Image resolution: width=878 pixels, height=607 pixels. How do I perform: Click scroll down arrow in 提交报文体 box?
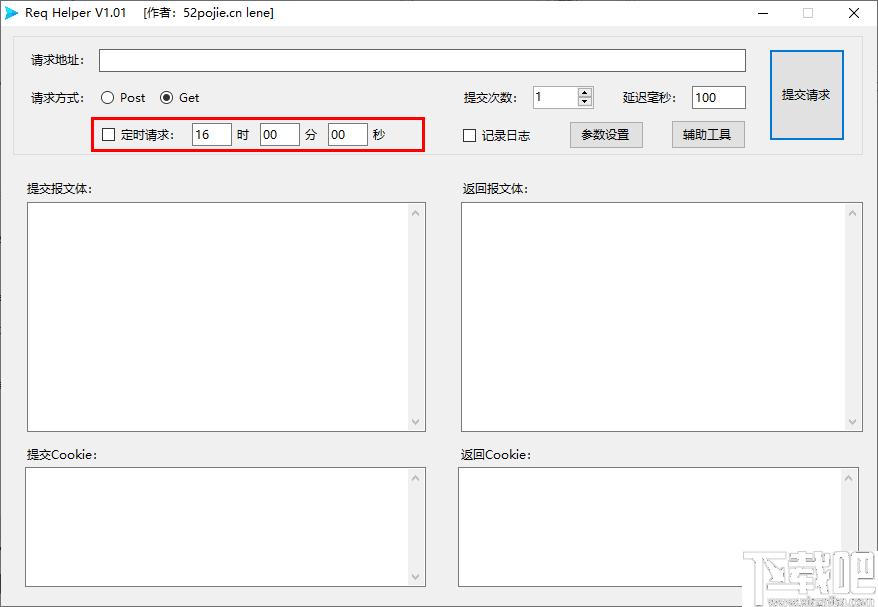click(415, 422)
